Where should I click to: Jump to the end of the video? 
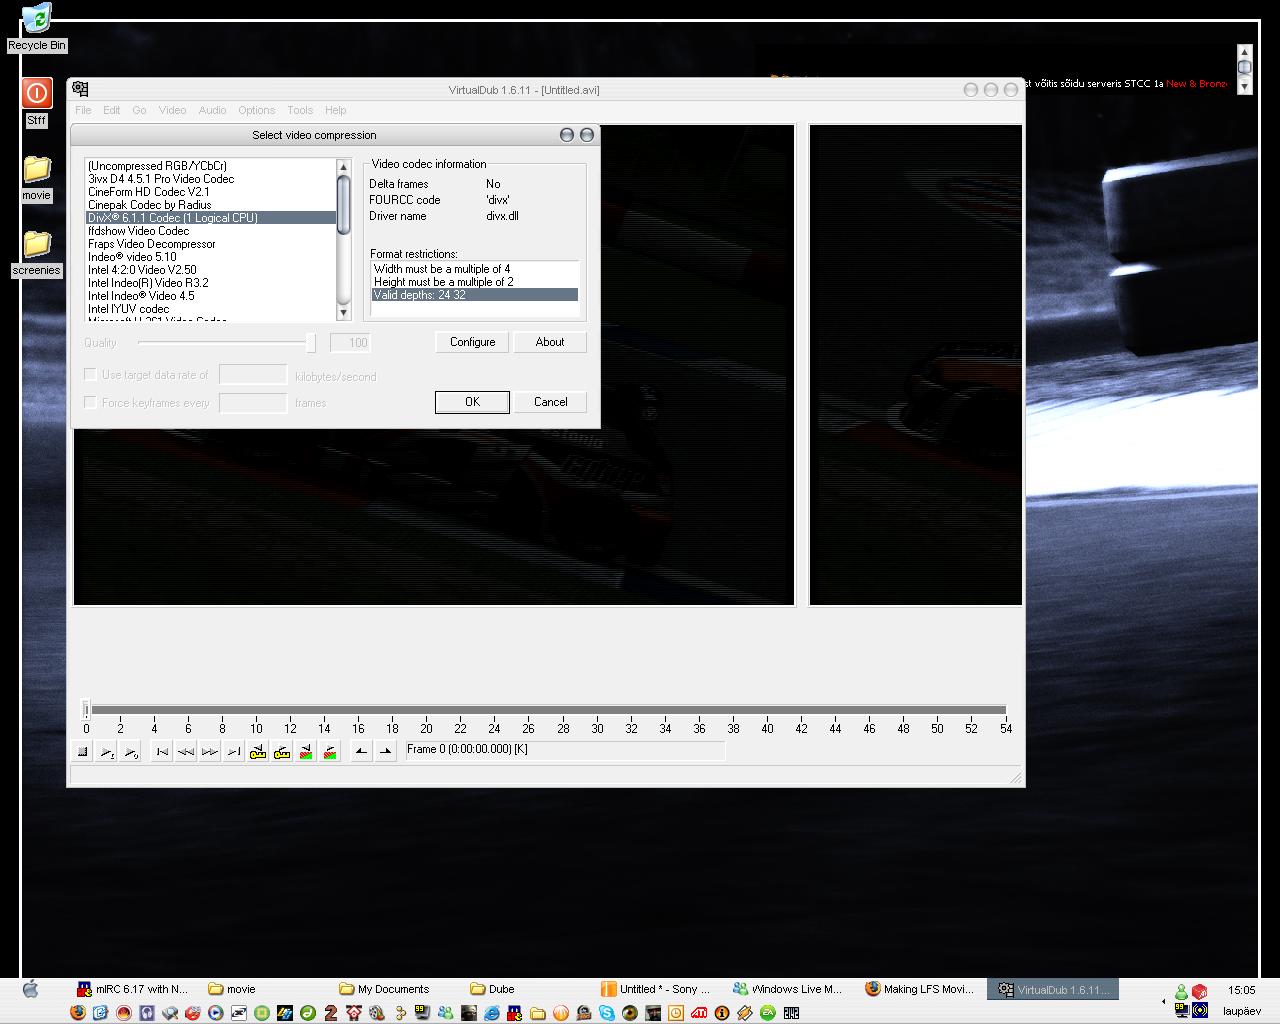click(233, 751)
